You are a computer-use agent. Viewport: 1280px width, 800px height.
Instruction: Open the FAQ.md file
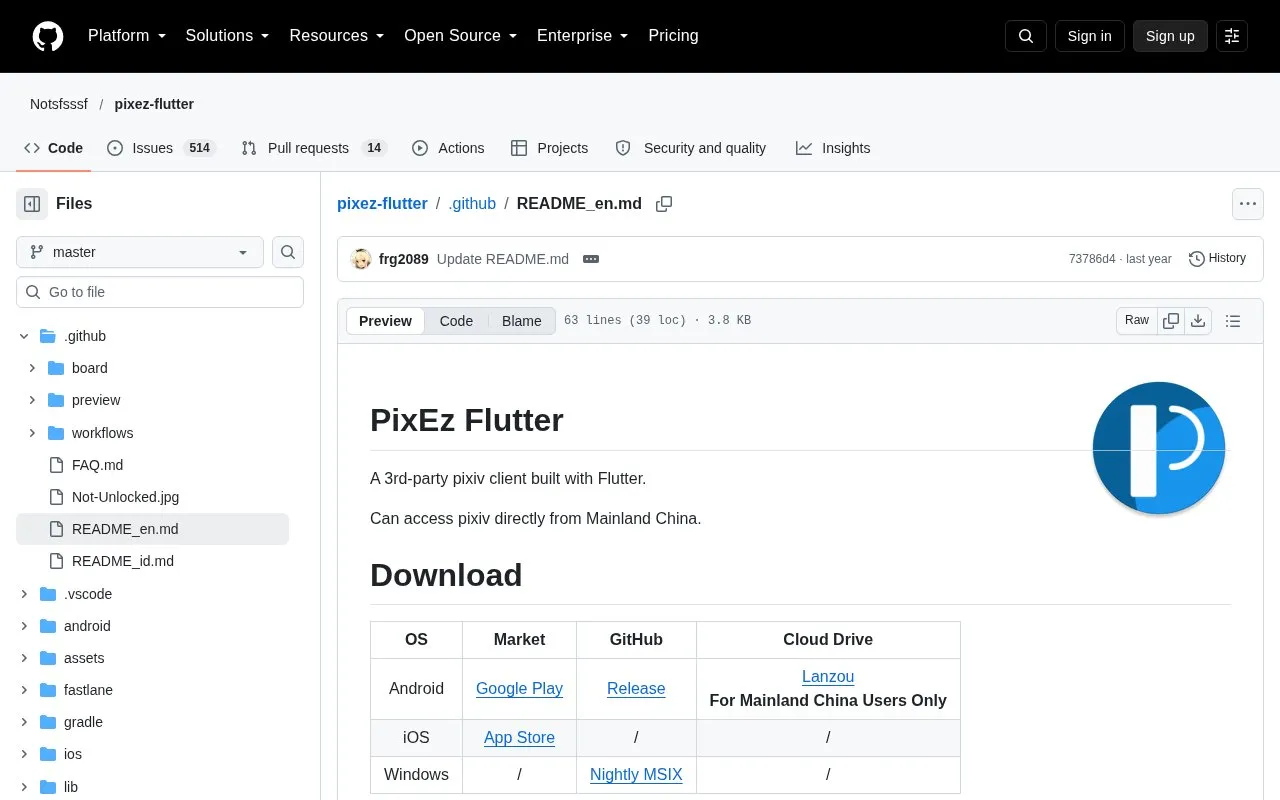tap(97, 465)
